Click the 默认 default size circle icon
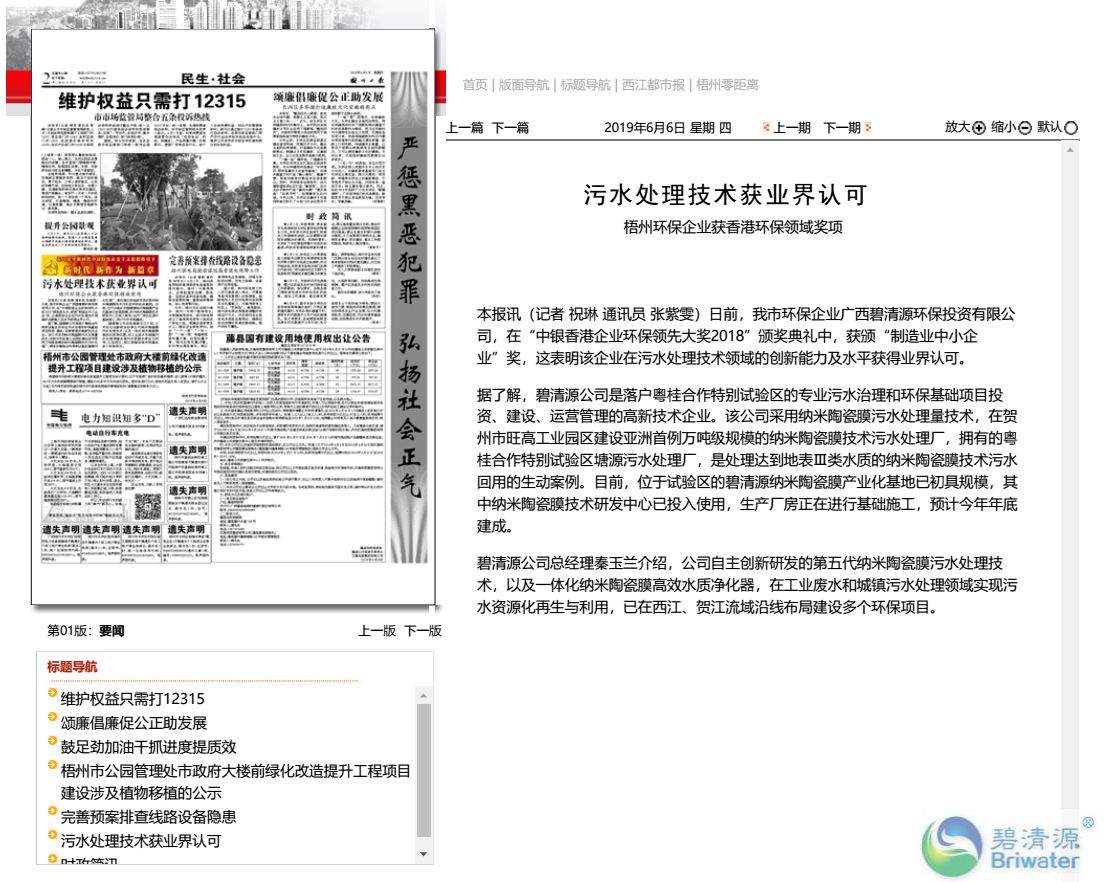This screenshot has height=882, width=1106. (x=1071, y=128)
